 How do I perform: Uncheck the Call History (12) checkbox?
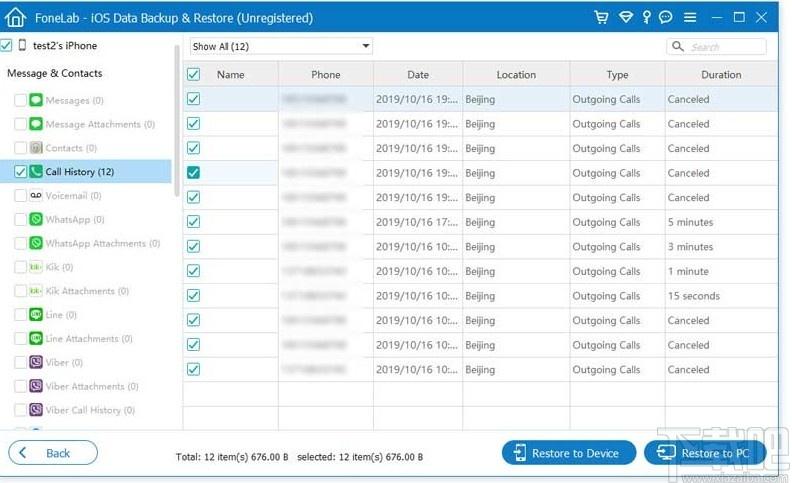tap(20, 171)
